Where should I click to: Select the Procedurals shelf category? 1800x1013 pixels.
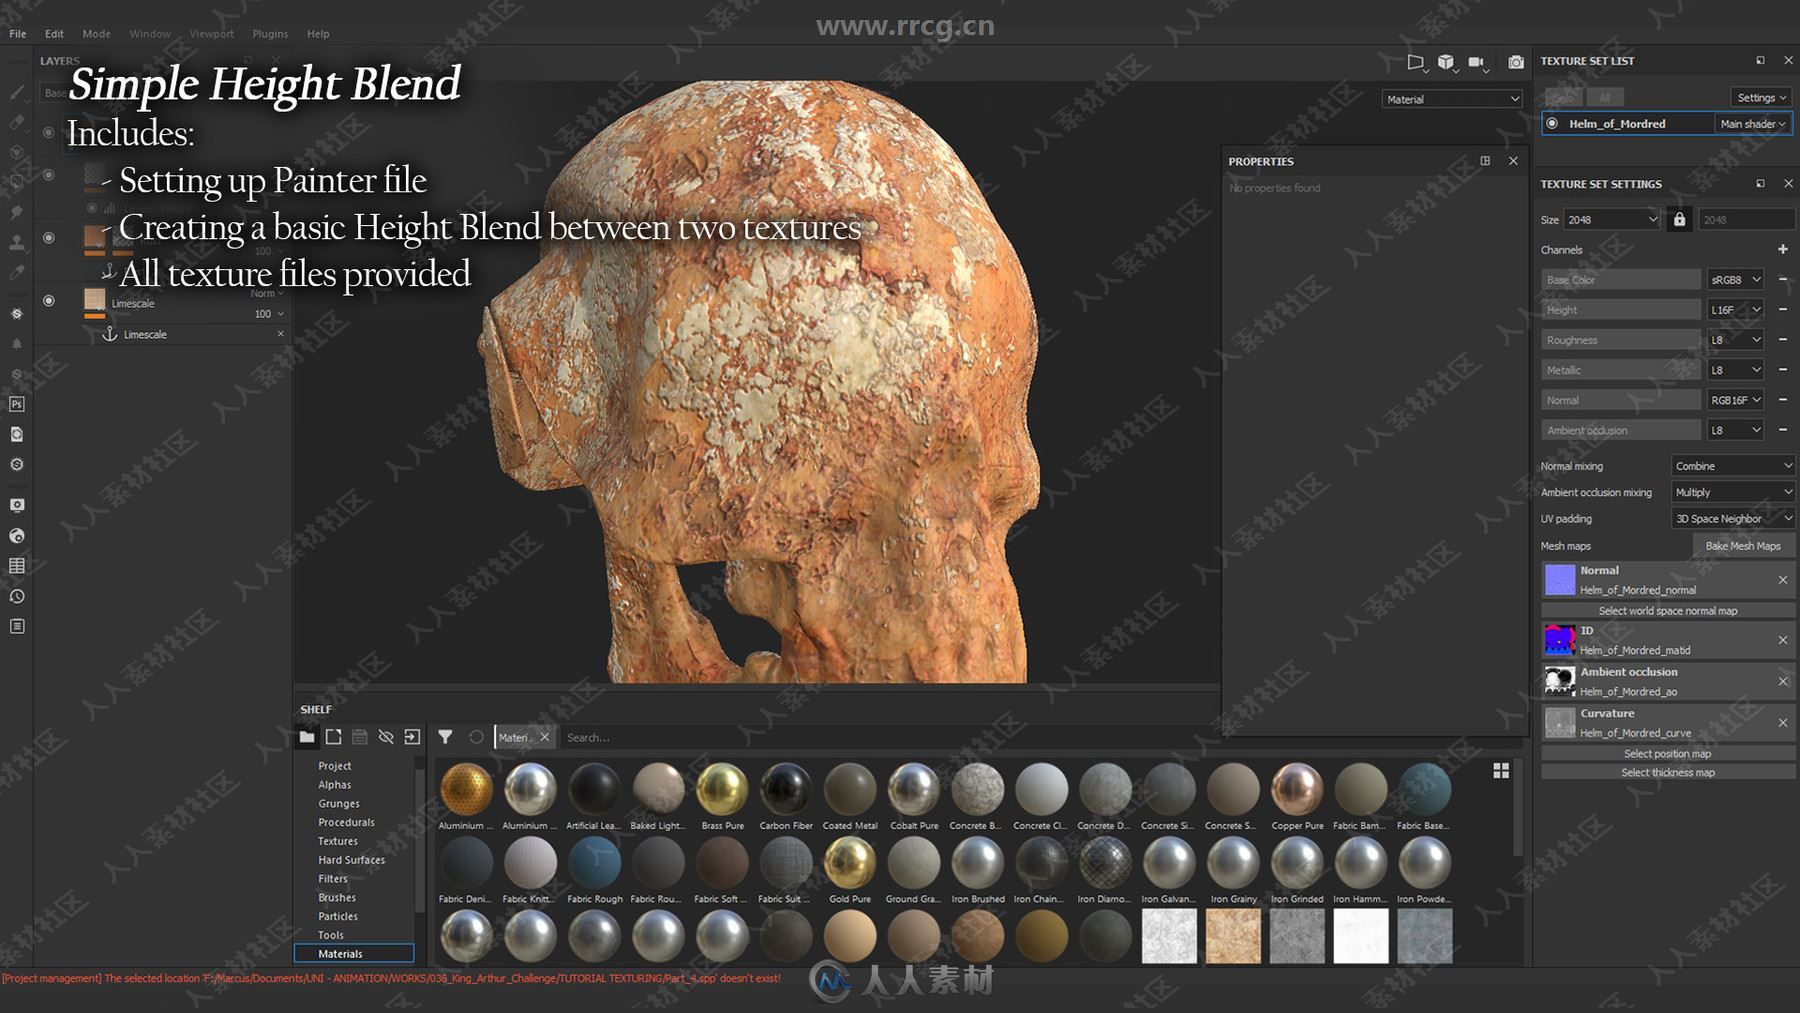coord(346,822)
